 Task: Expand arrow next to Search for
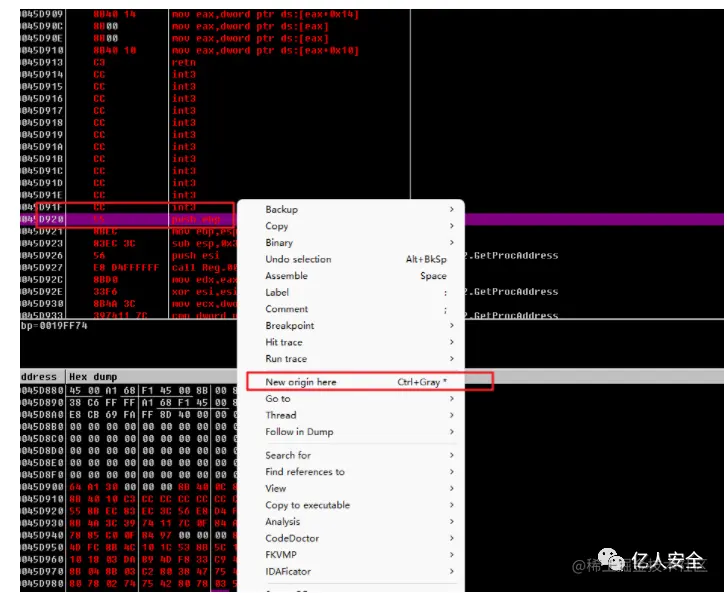pyautogui.click(x=452, y=455)
